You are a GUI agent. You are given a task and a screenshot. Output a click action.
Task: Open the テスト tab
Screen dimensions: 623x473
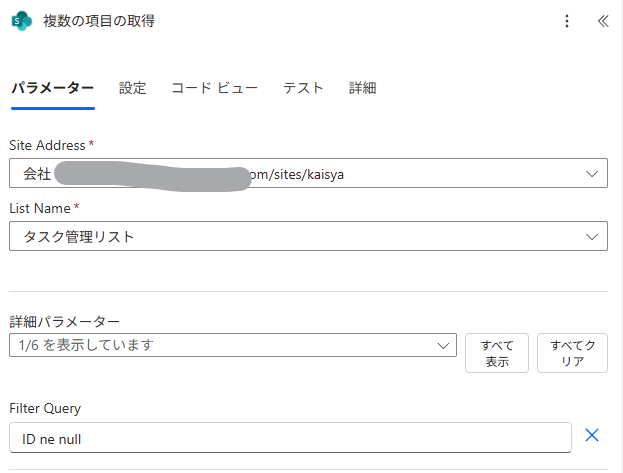point(303,88)
